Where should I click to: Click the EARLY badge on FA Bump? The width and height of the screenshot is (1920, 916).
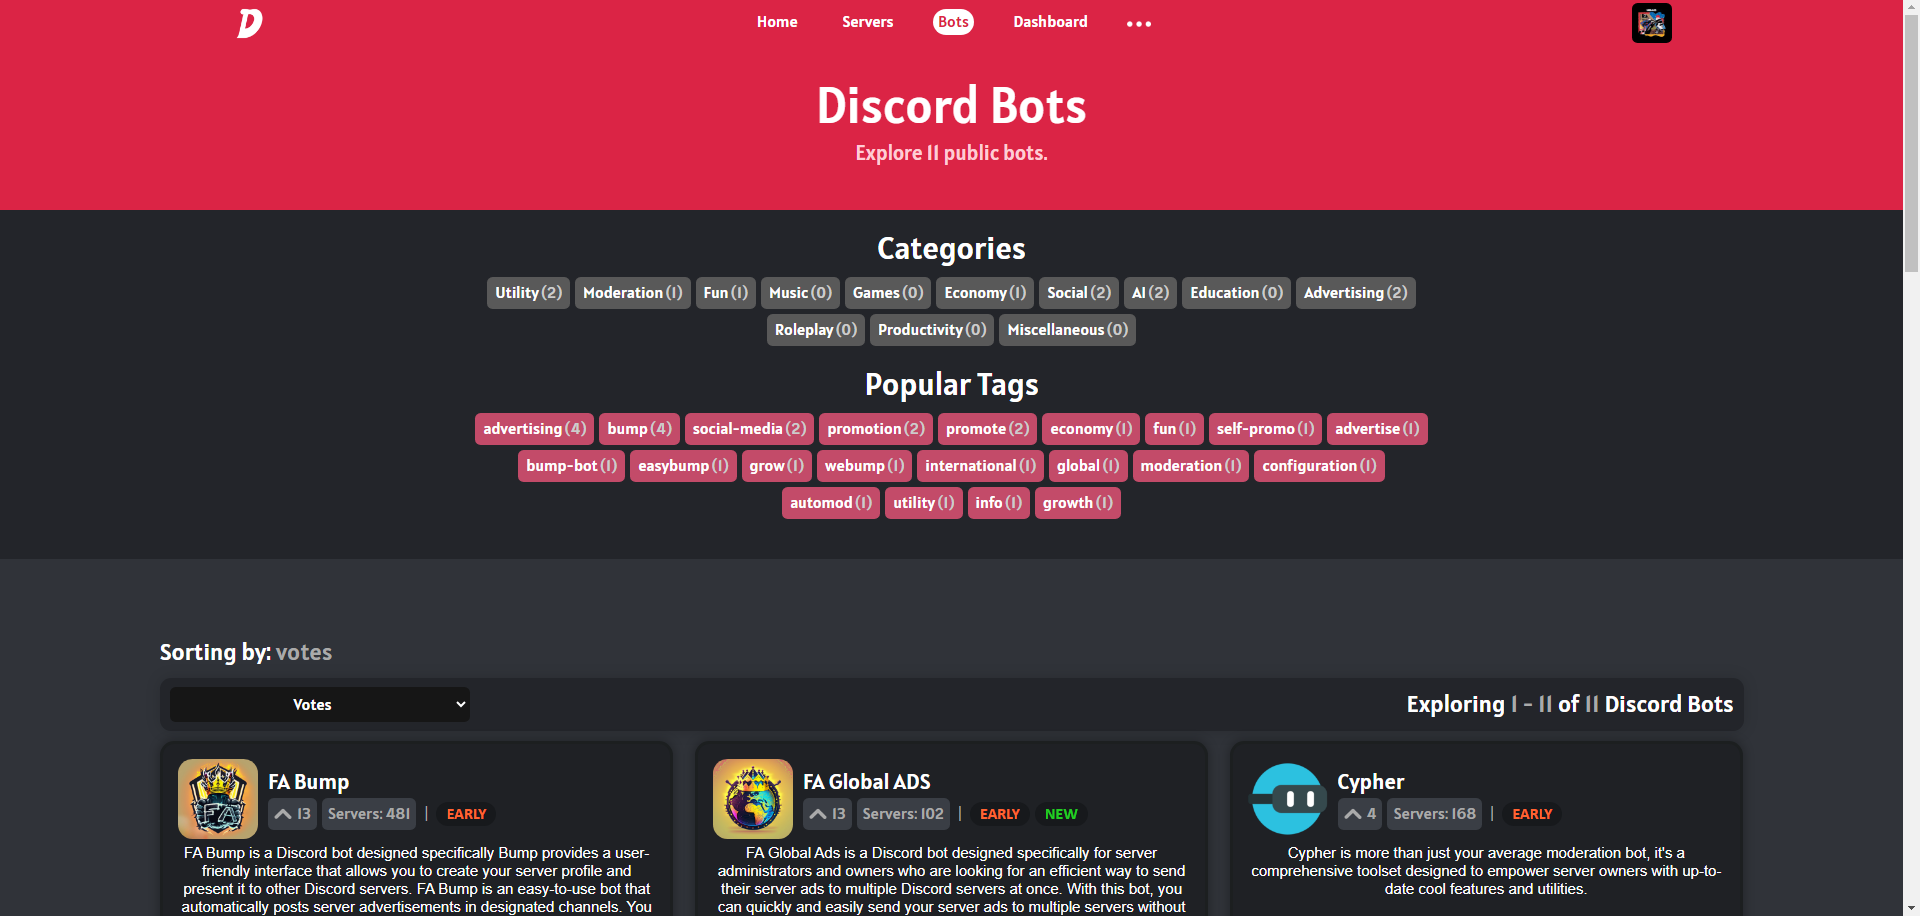click(x=466, y=814)
